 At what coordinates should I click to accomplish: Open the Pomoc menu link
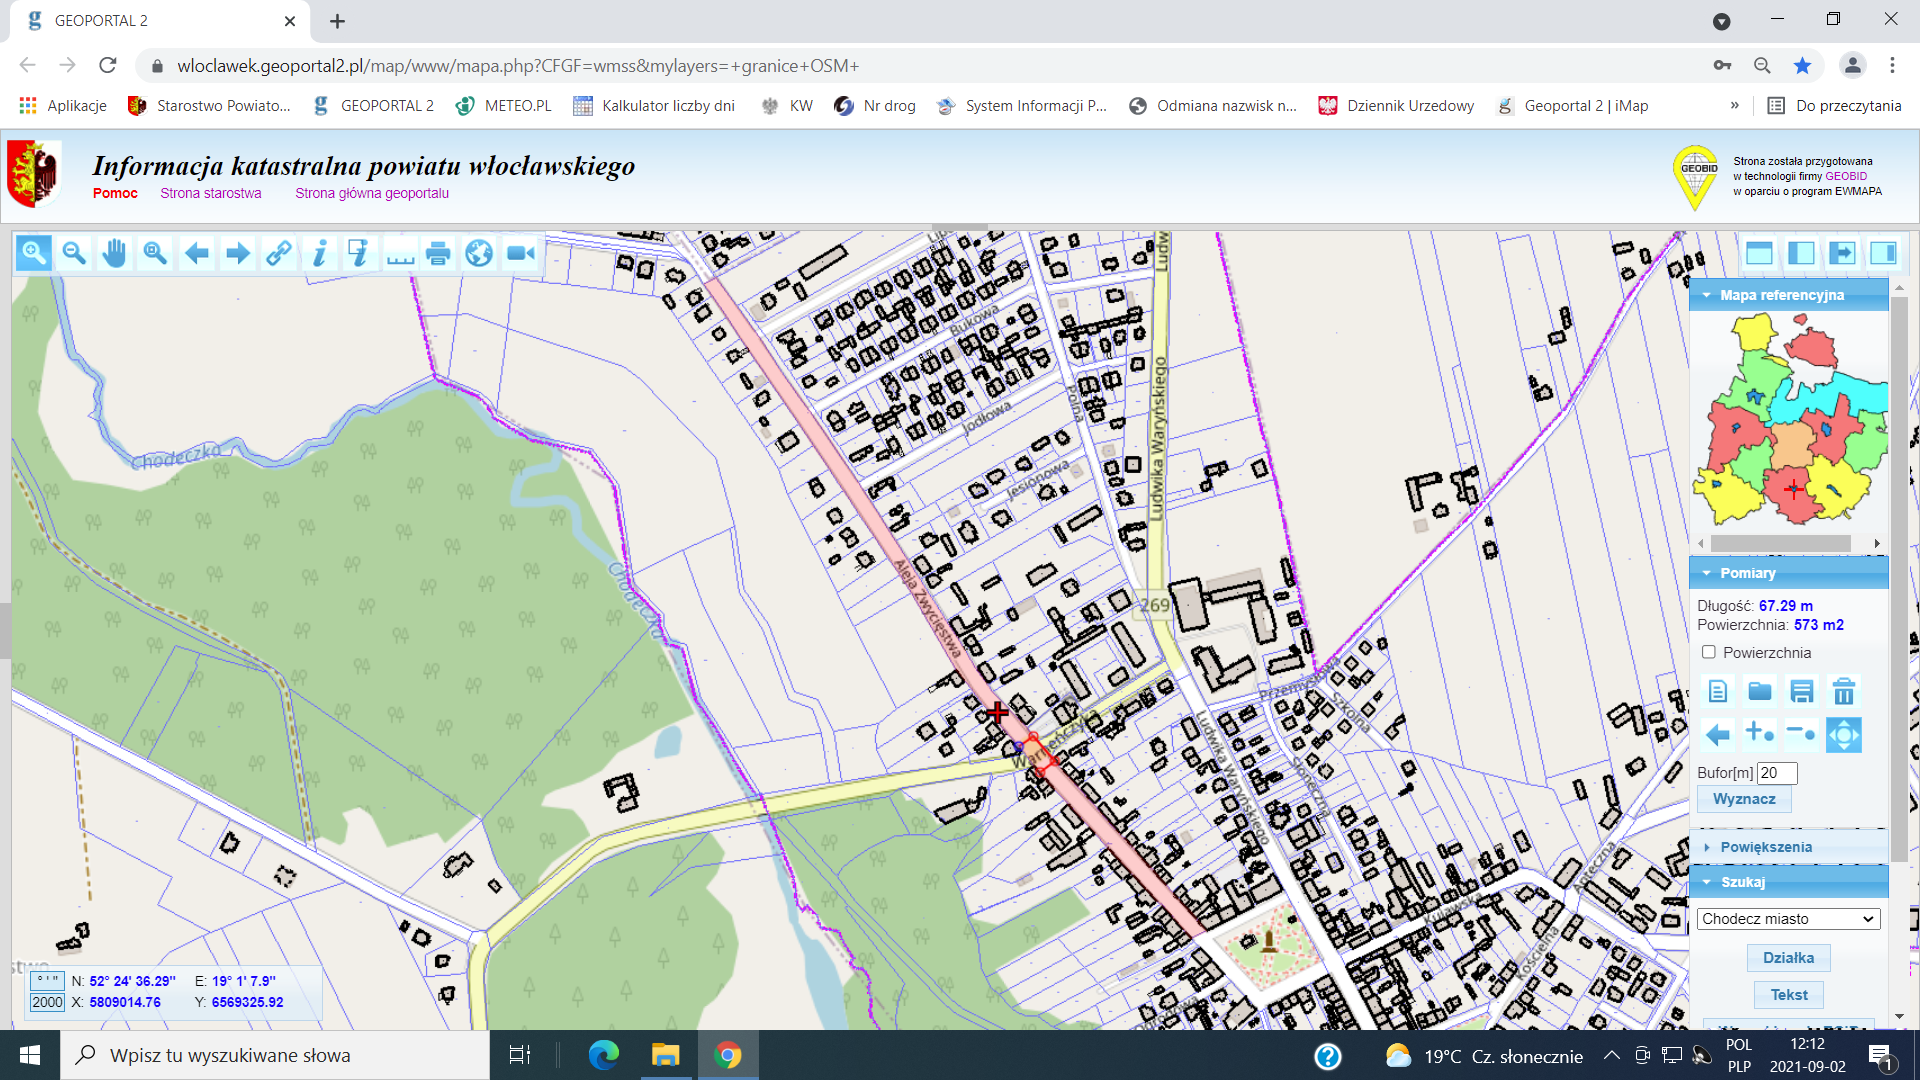tap(115, 193)
